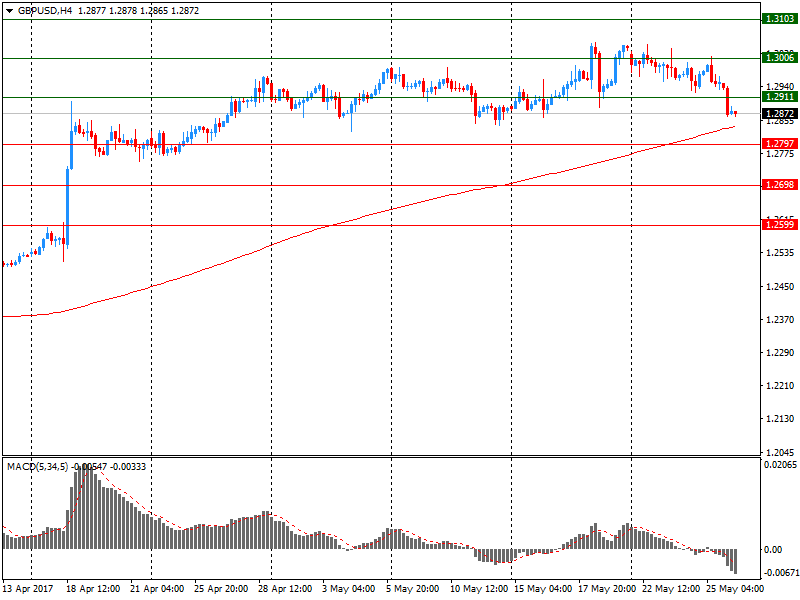Click the MACD 0.00 scale value

(773, 549)
